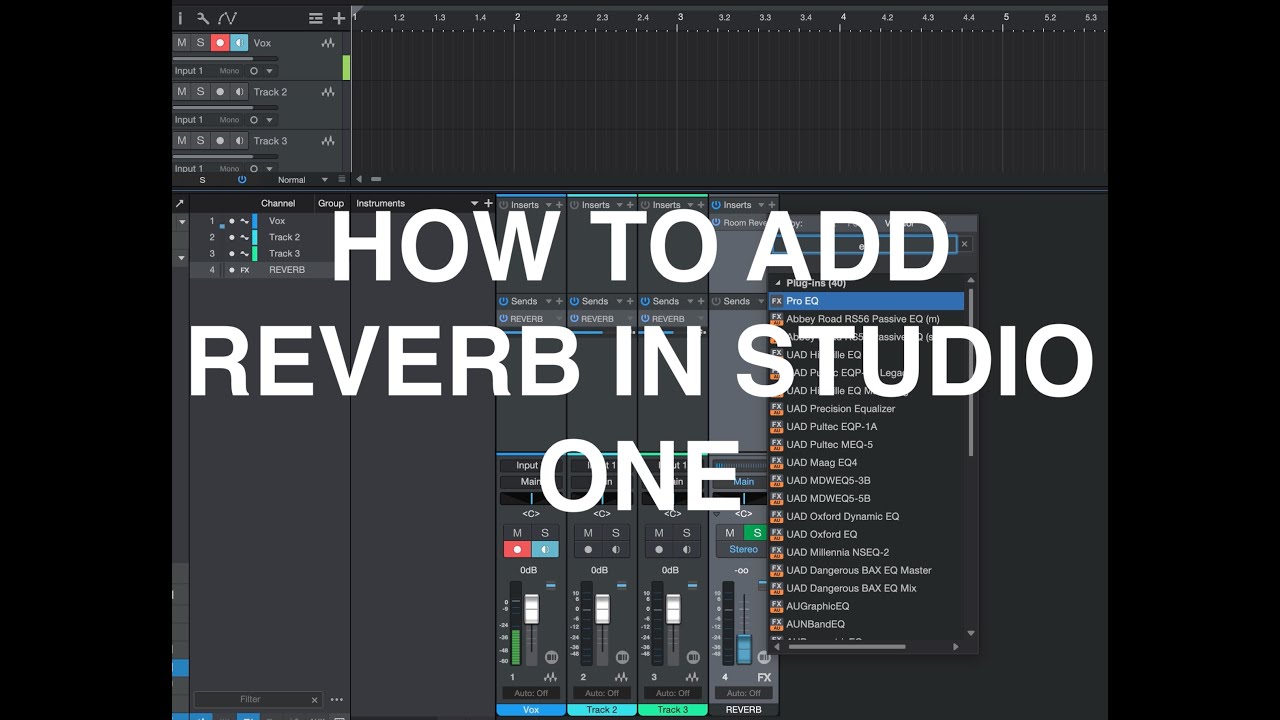Open the track list icon

(316, 18)
